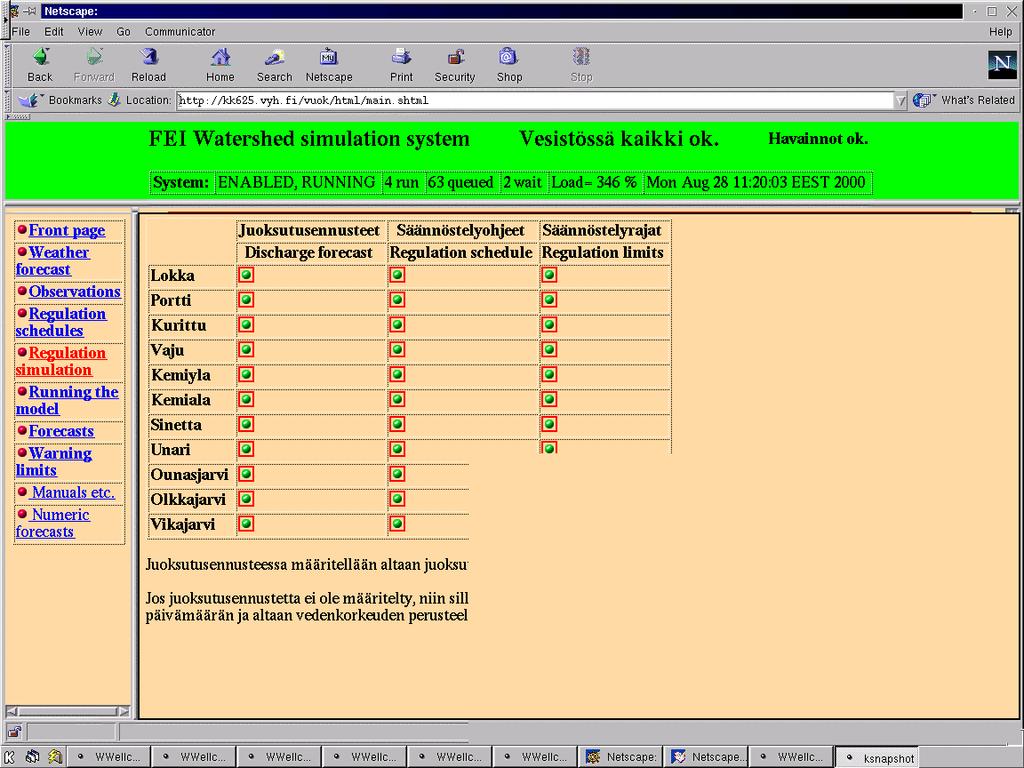The width and height of the screenshot is (1024, 768).
Task: Click the Ounasjarvi row label
Action: click(x=189, y=474)
